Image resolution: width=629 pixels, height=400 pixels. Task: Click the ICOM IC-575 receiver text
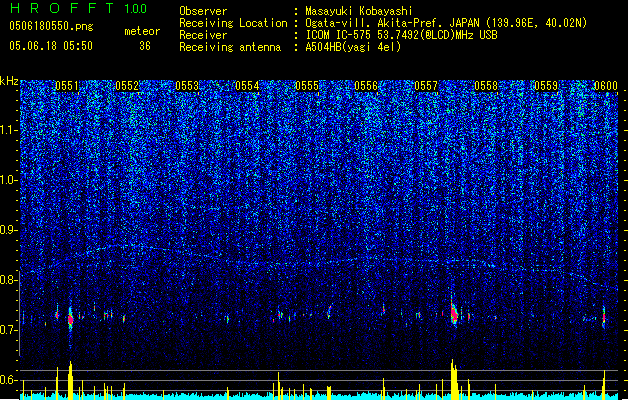pos(401,35)
